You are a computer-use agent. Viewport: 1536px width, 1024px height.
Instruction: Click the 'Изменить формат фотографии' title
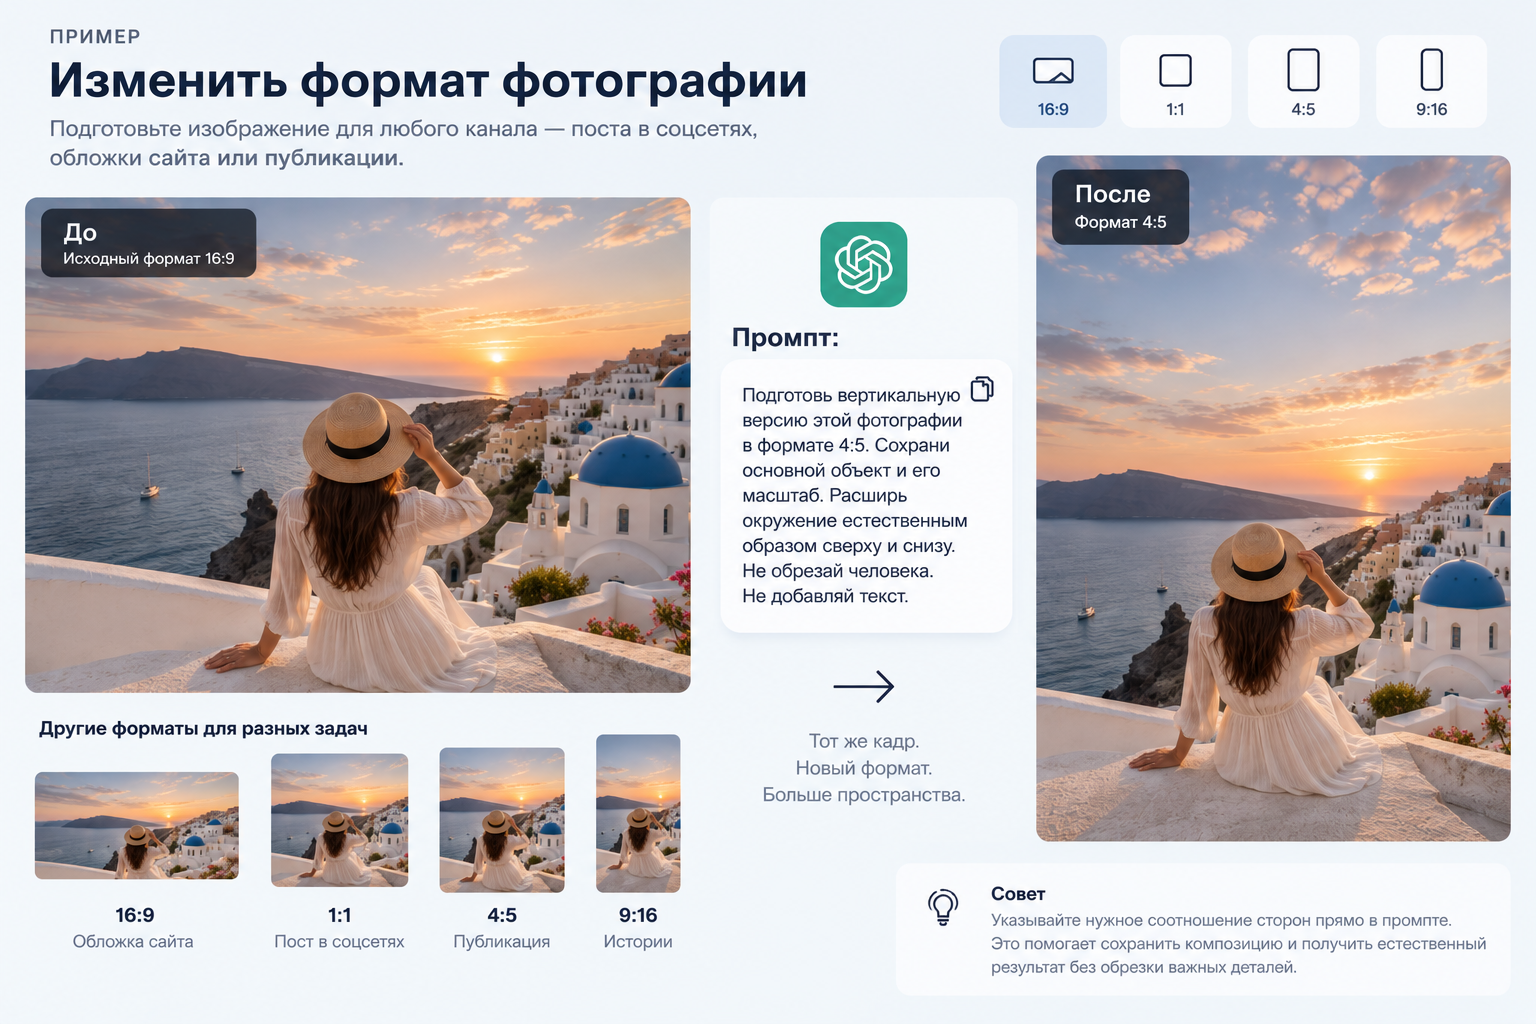tap(428, 80)
